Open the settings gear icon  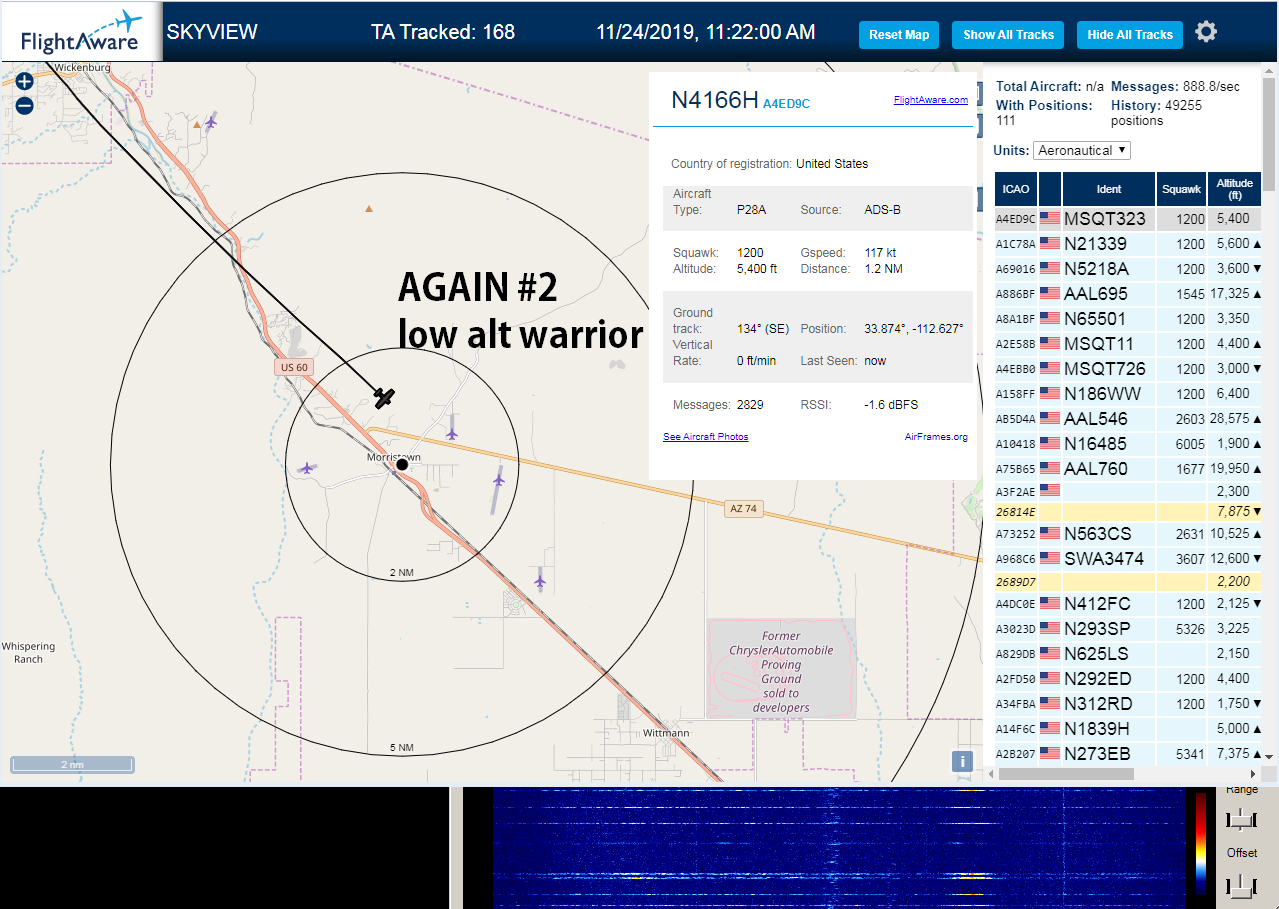tap(1206, 32)
